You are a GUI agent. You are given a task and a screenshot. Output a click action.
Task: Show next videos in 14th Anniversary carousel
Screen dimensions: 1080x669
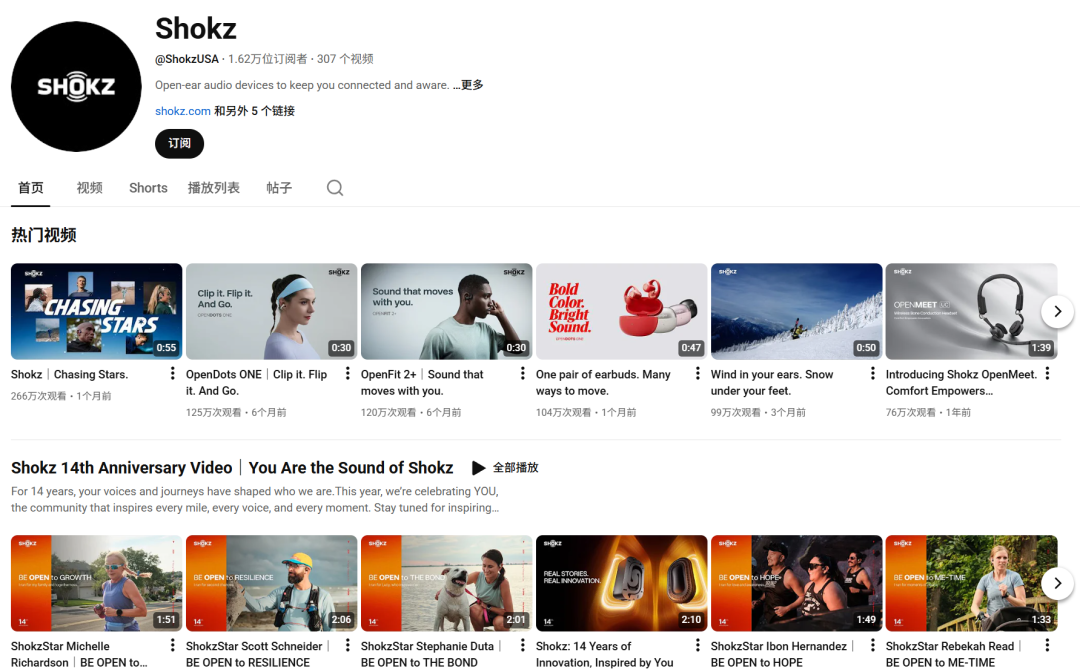[1057, 584]
